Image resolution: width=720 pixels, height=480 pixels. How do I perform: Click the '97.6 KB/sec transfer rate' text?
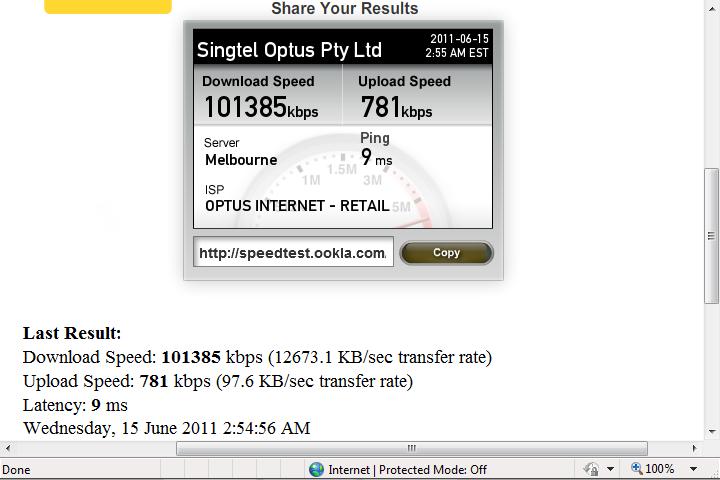(315, 381)
